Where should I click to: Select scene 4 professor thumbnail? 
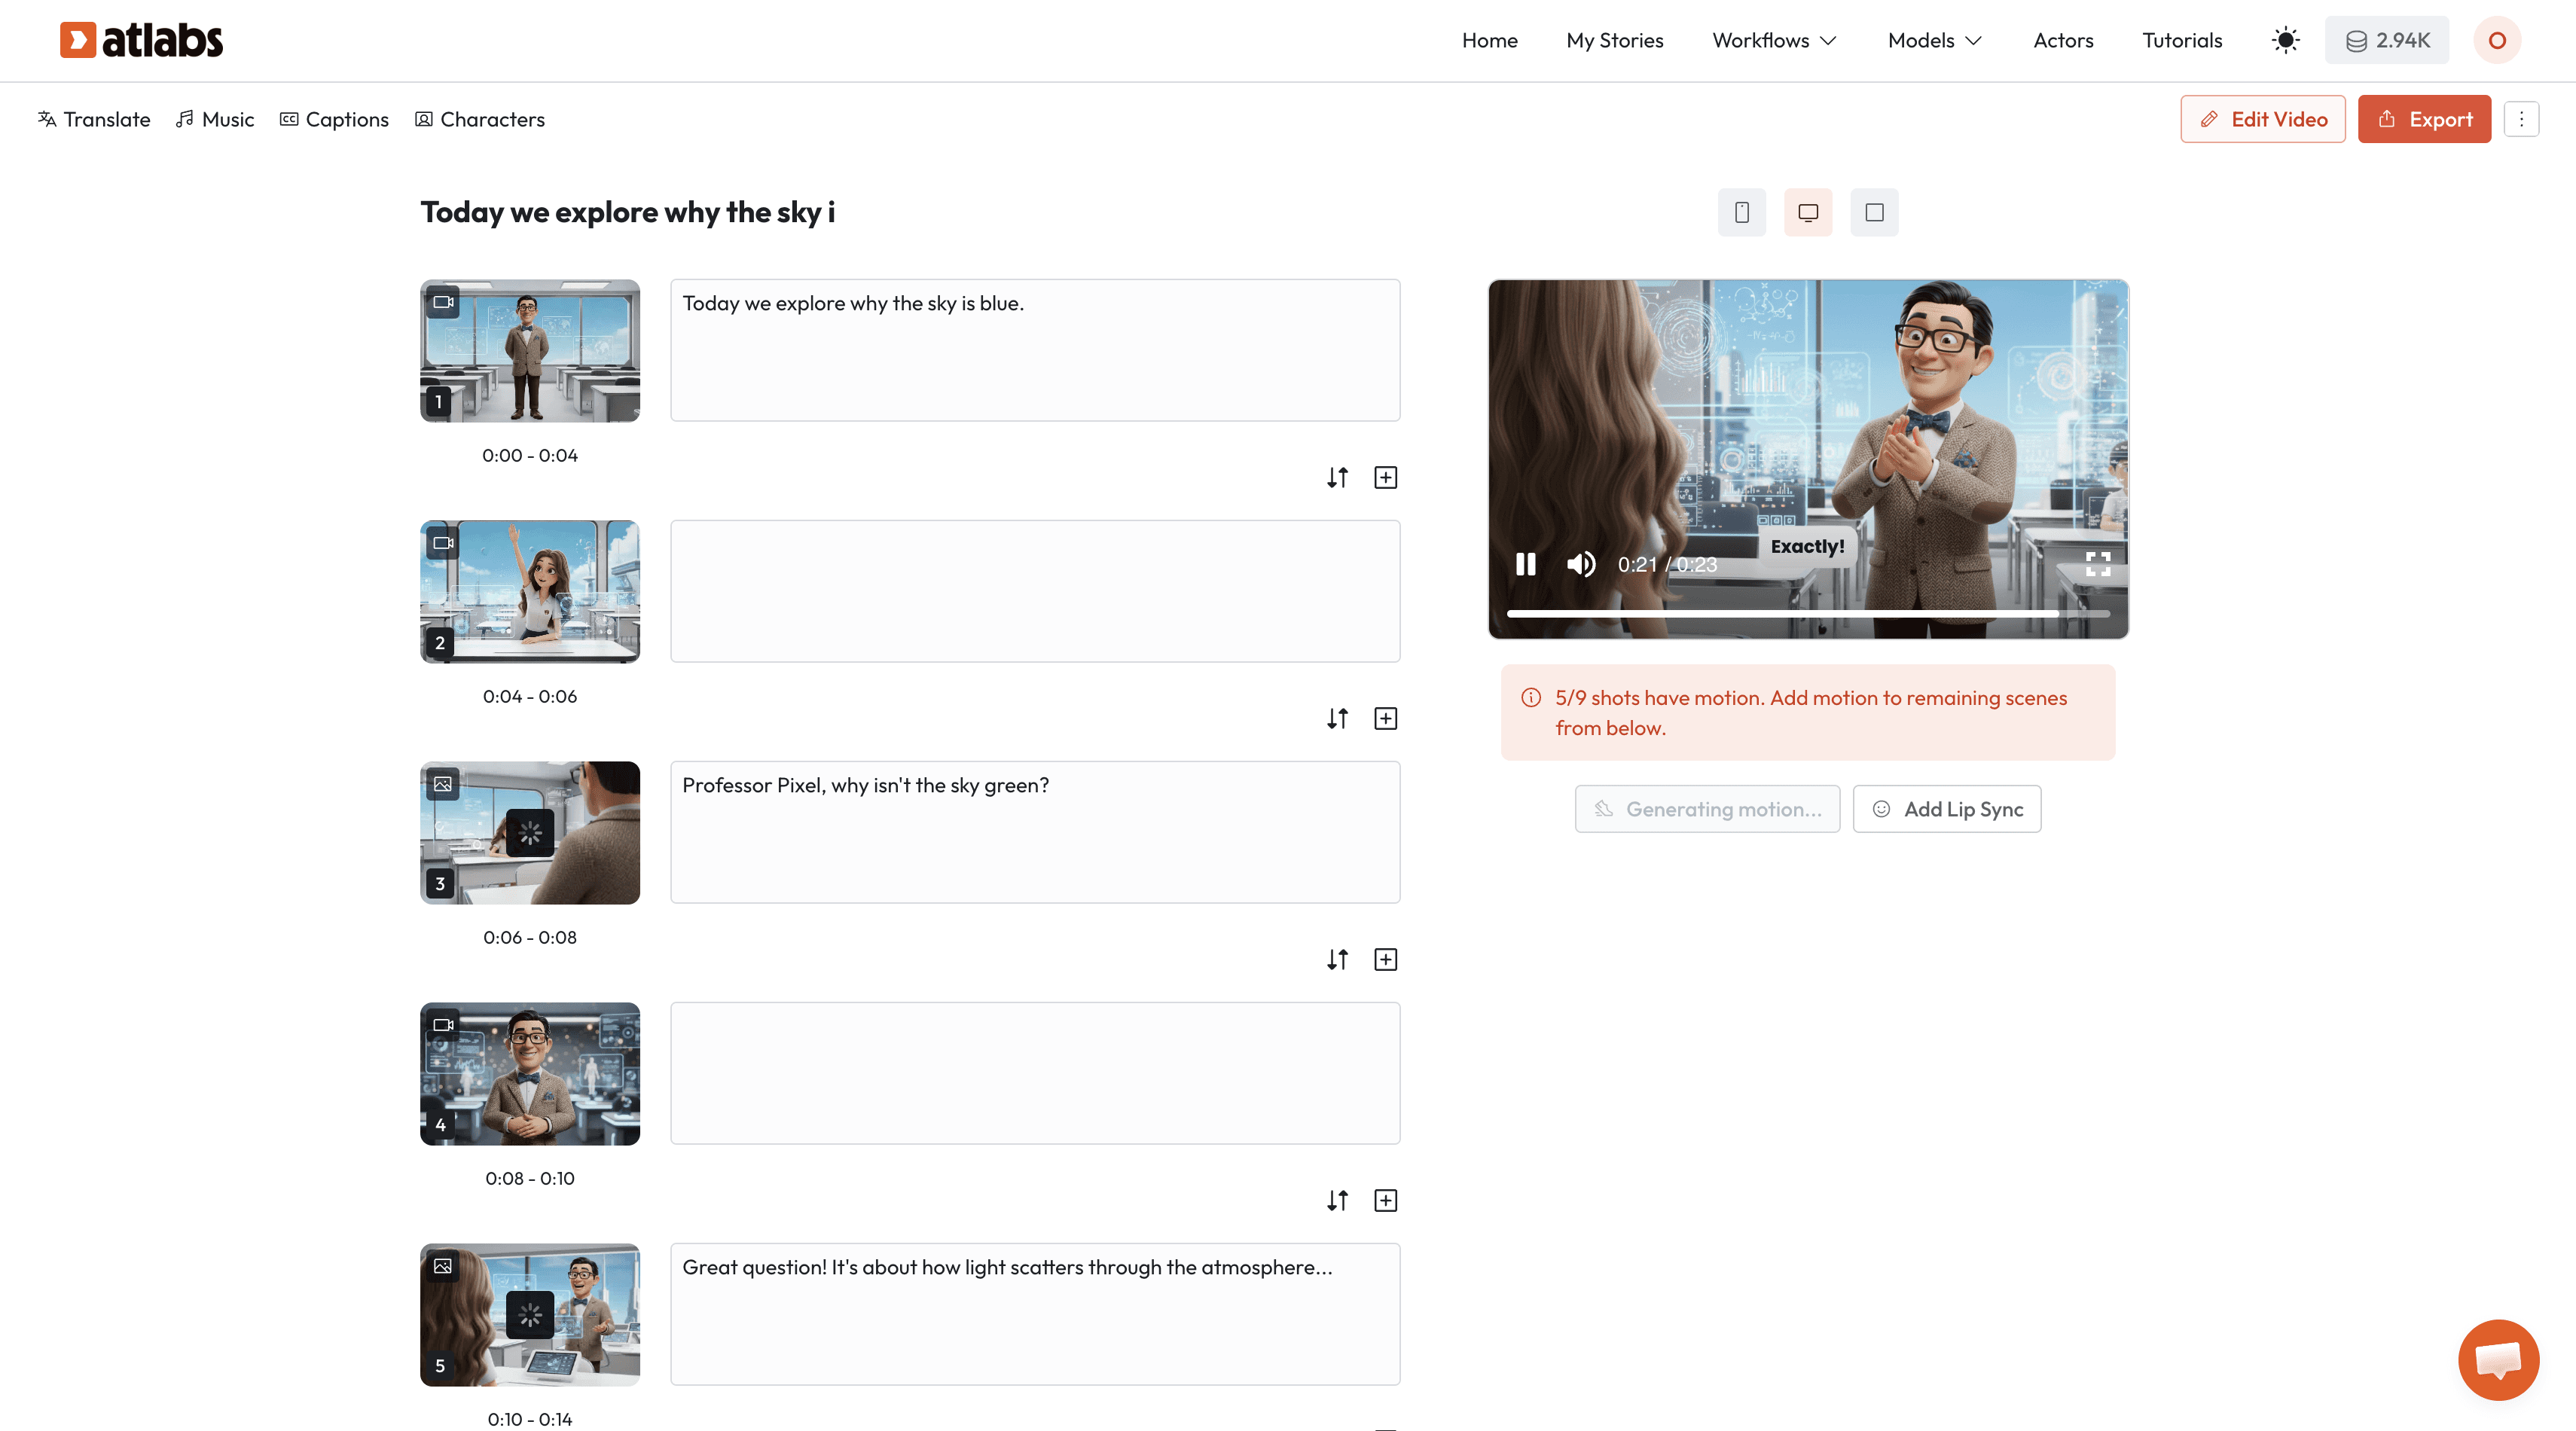530,1074
